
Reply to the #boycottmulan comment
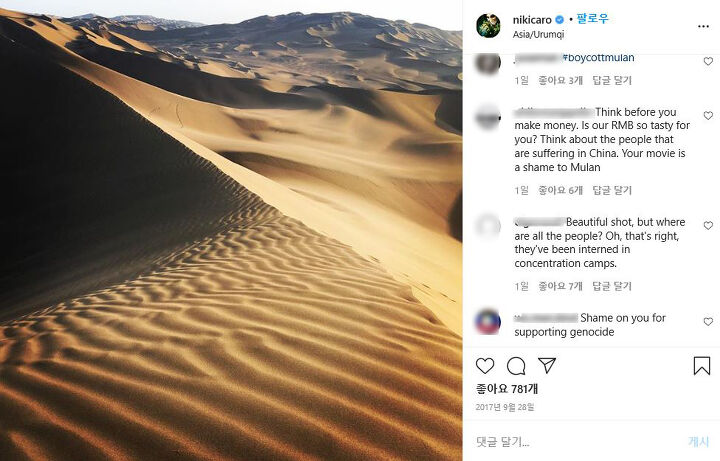pos(612,80)
